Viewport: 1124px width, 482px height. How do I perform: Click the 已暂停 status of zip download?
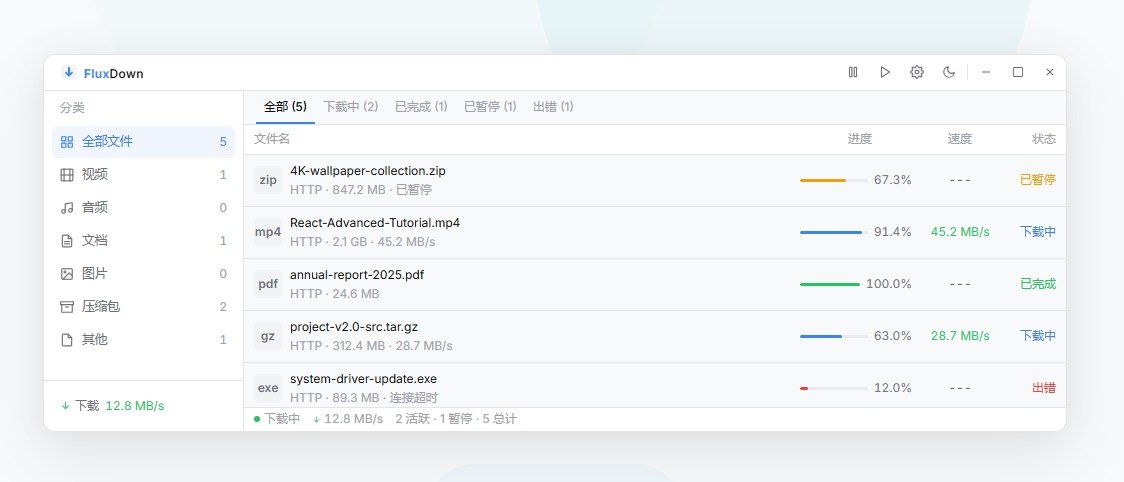1038,180
